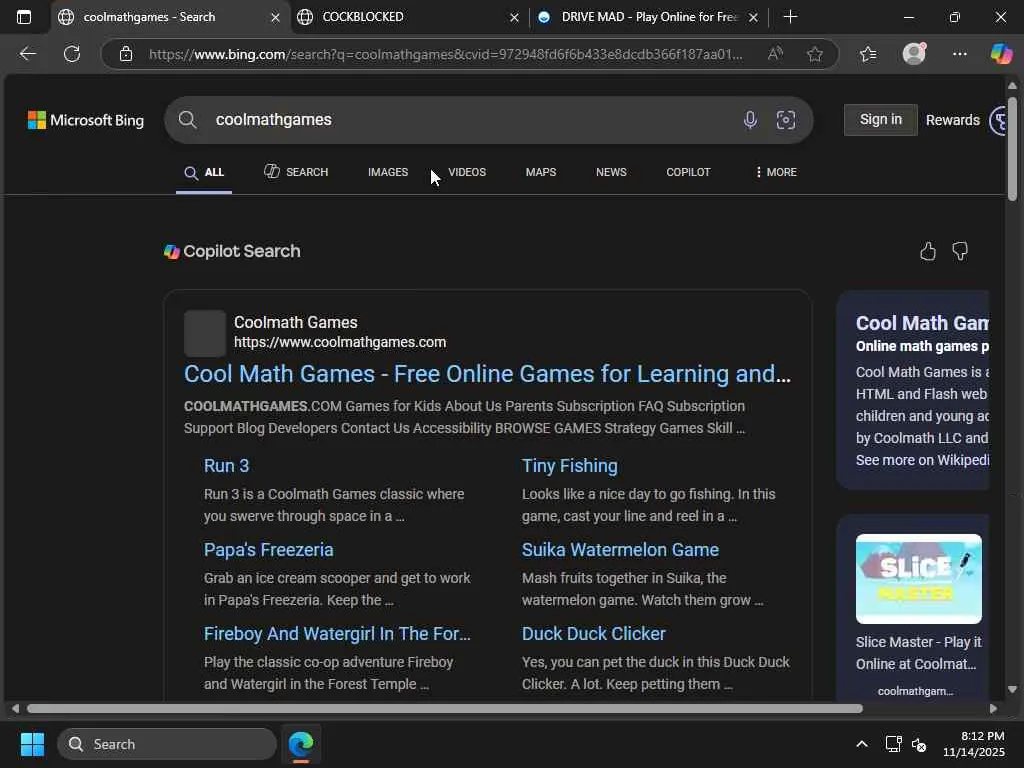Screen dimensions: 1024x768
Task: Select the SEARCH tab
Action: (x=296, y=172)
